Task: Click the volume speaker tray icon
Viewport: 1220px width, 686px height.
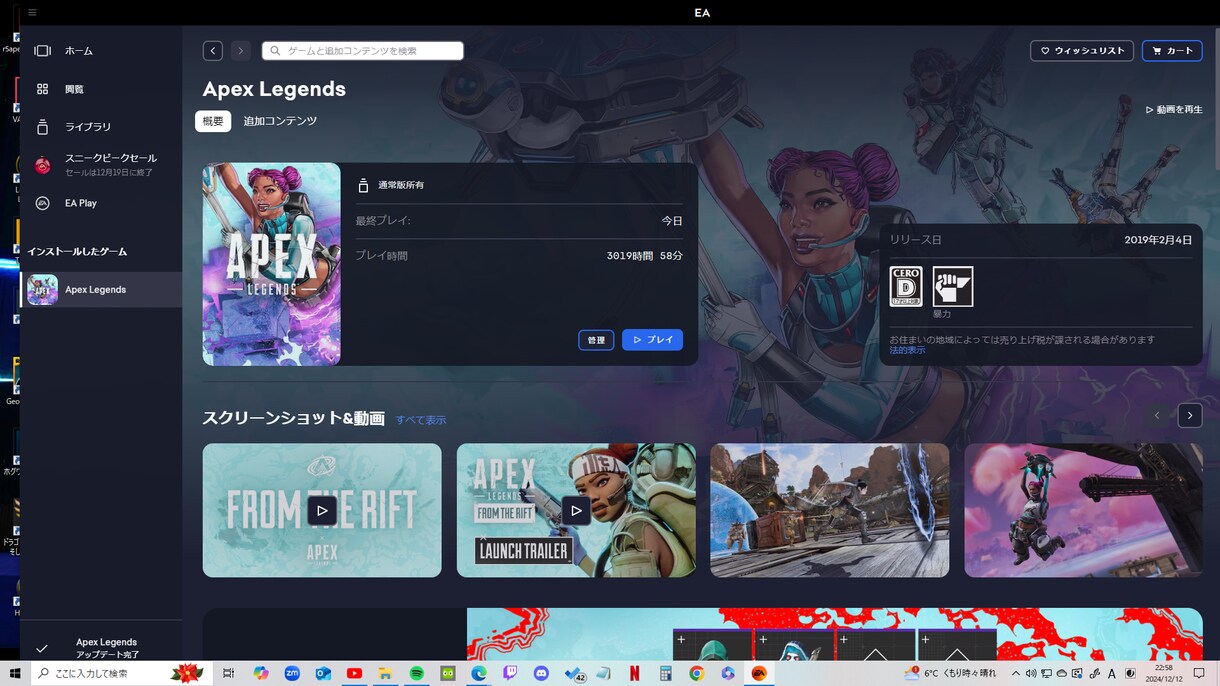Action: pos(1031,673)
